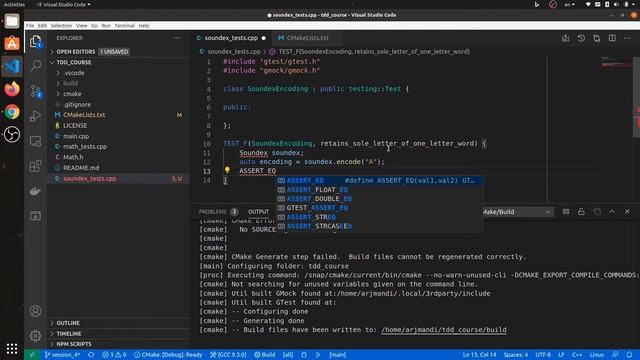
Task: Toggle output scroll lock icon
Action: [581, 211]
